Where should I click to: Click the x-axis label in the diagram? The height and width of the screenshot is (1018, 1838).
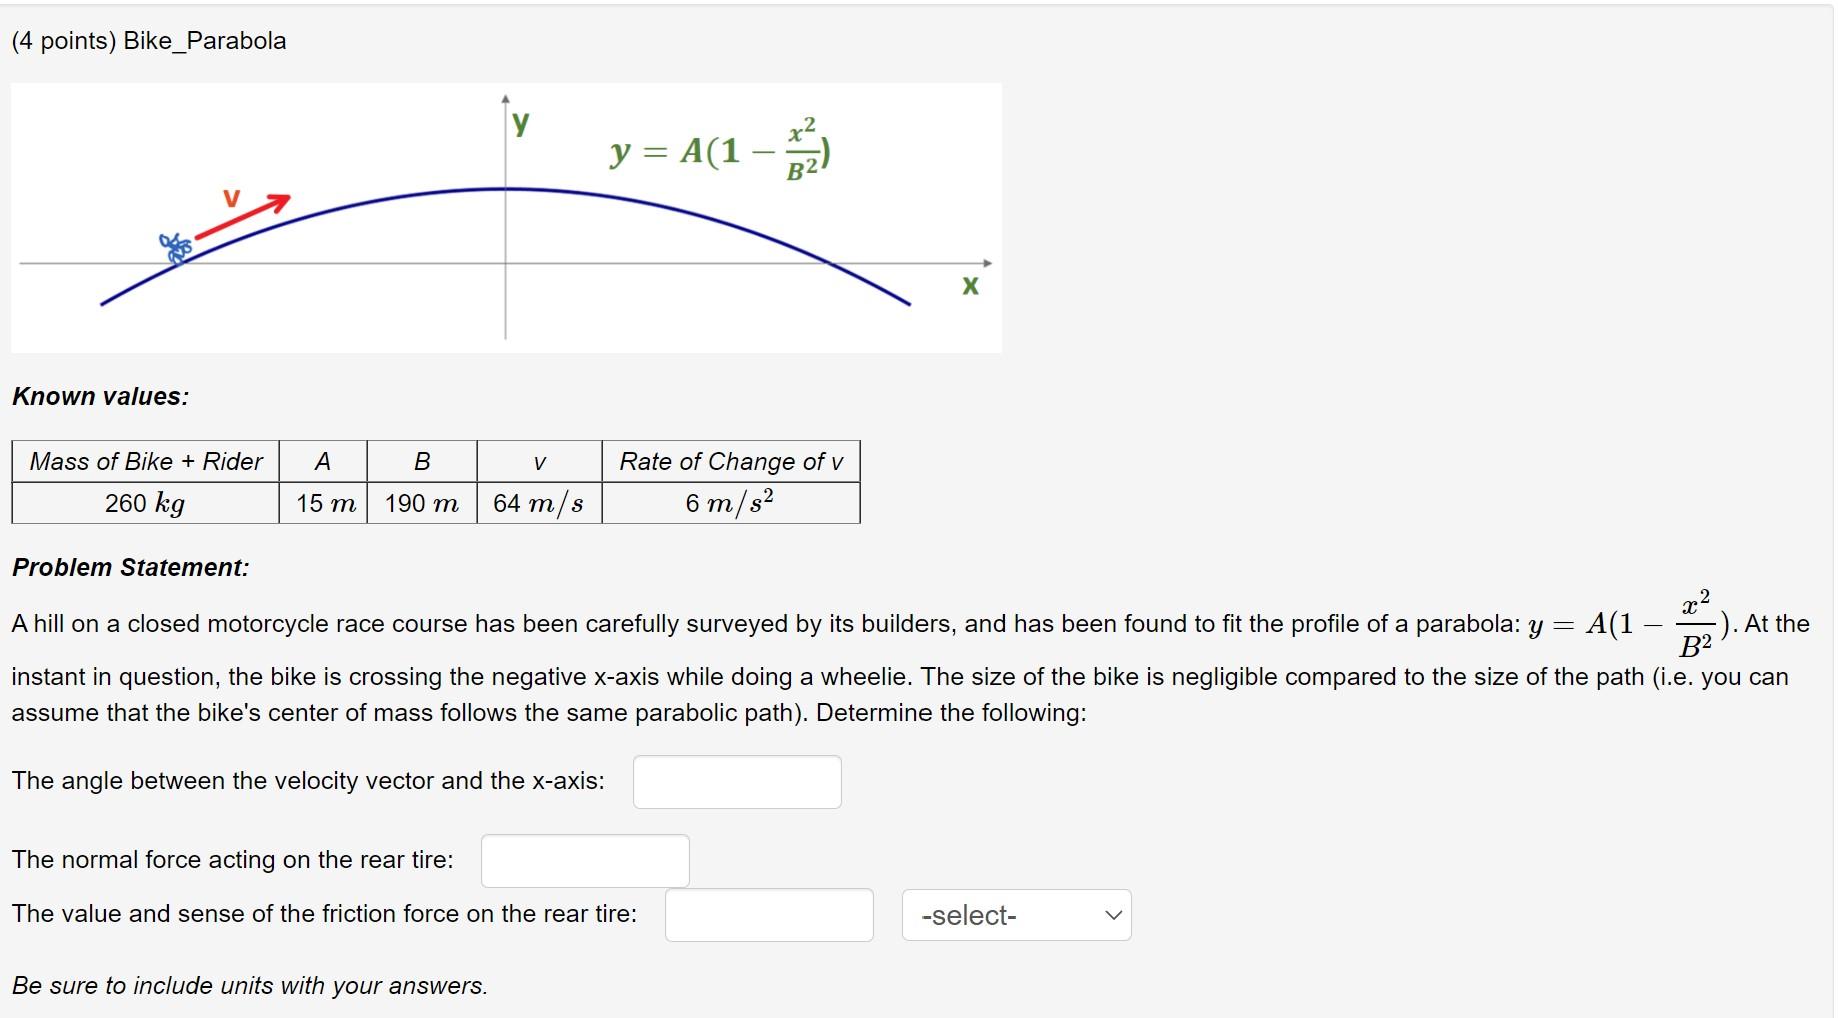[x=969, y=285]
